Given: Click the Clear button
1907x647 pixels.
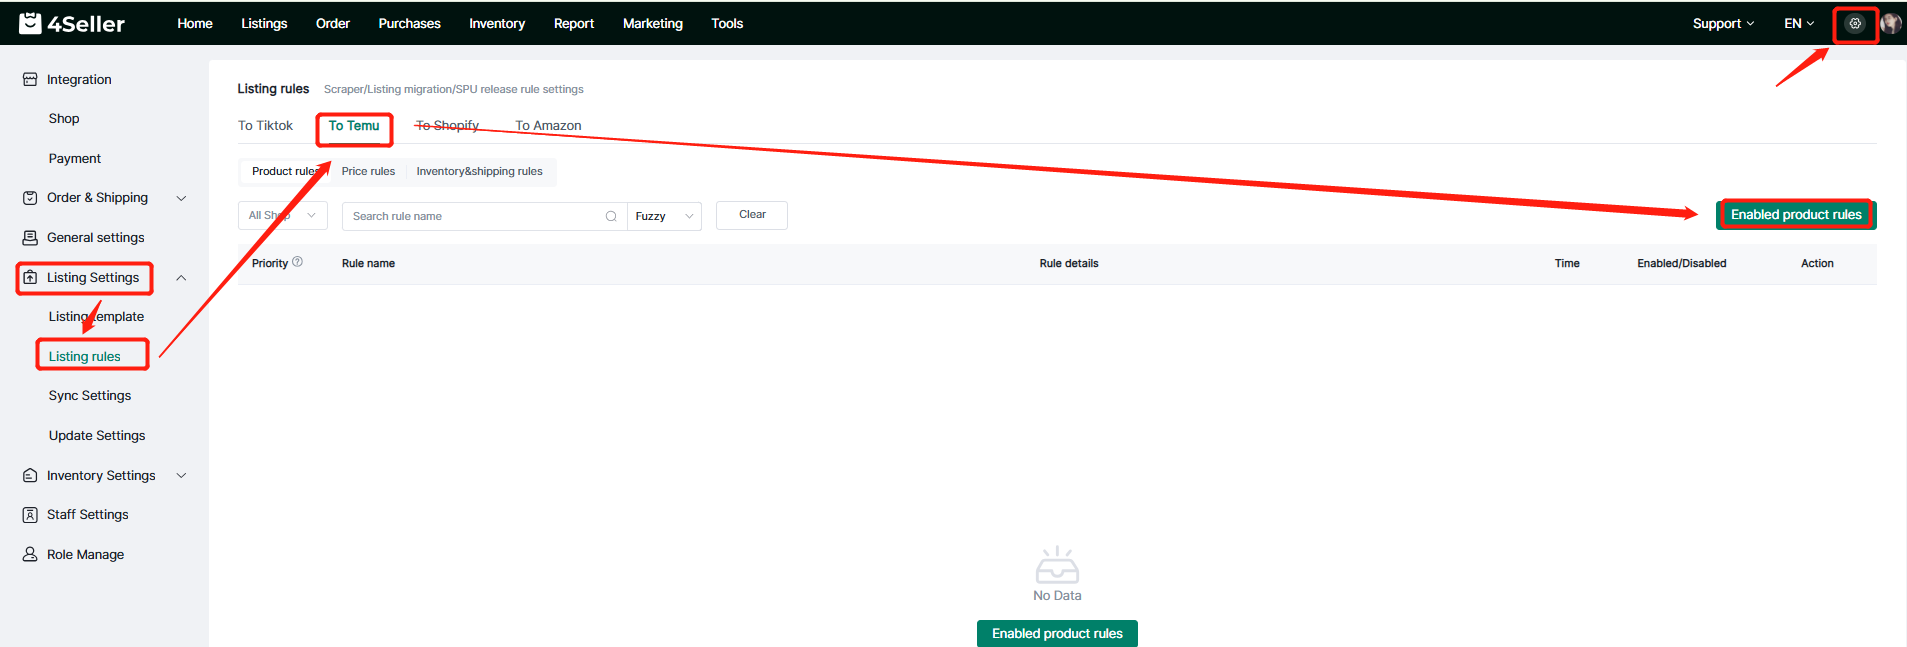Looking at the screenshot, I should click(x=752, y=215).
